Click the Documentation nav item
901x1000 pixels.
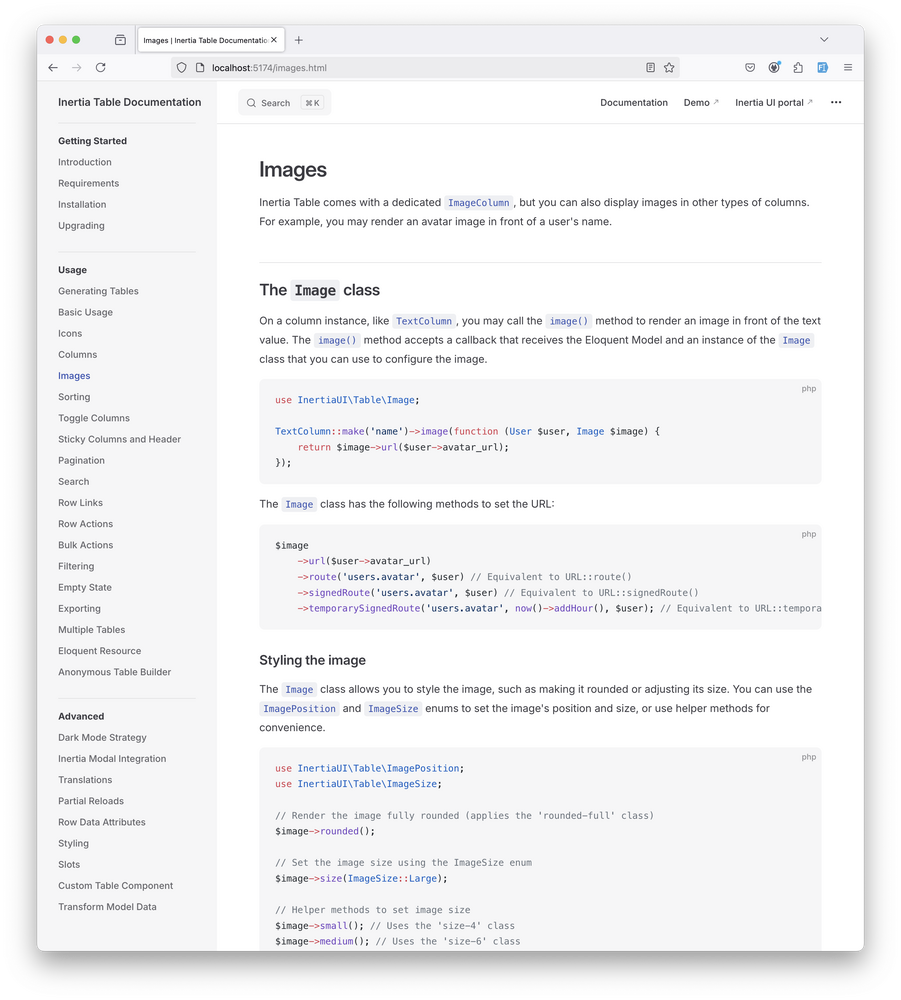click(x=634, y=102)
